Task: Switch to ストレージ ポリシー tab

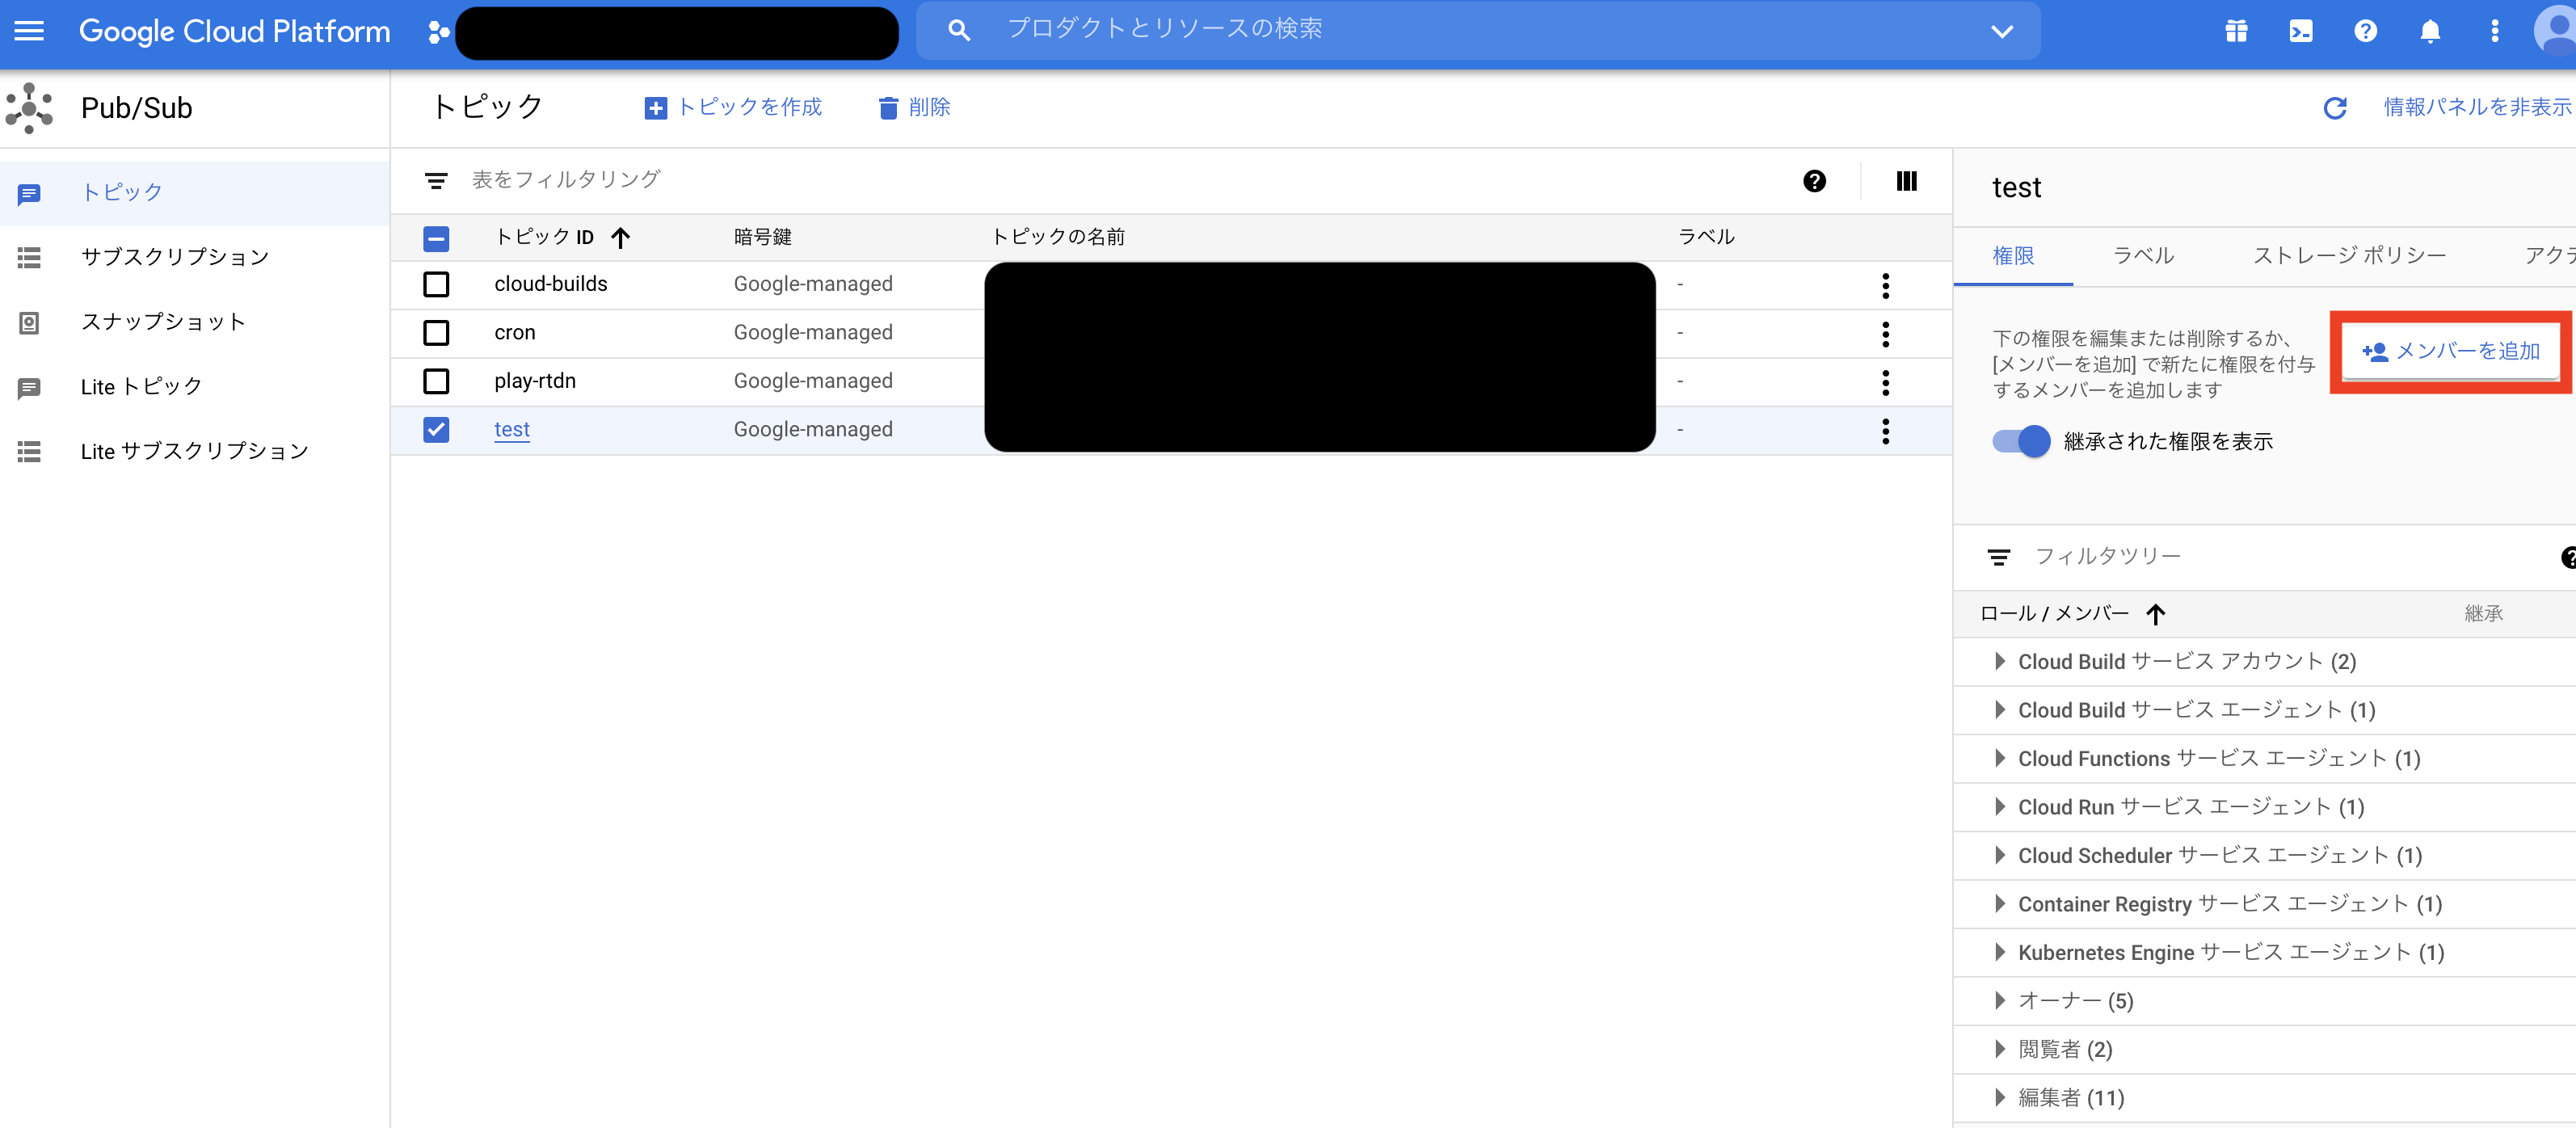Action: pyautogui.click(x=2348, y=256)
